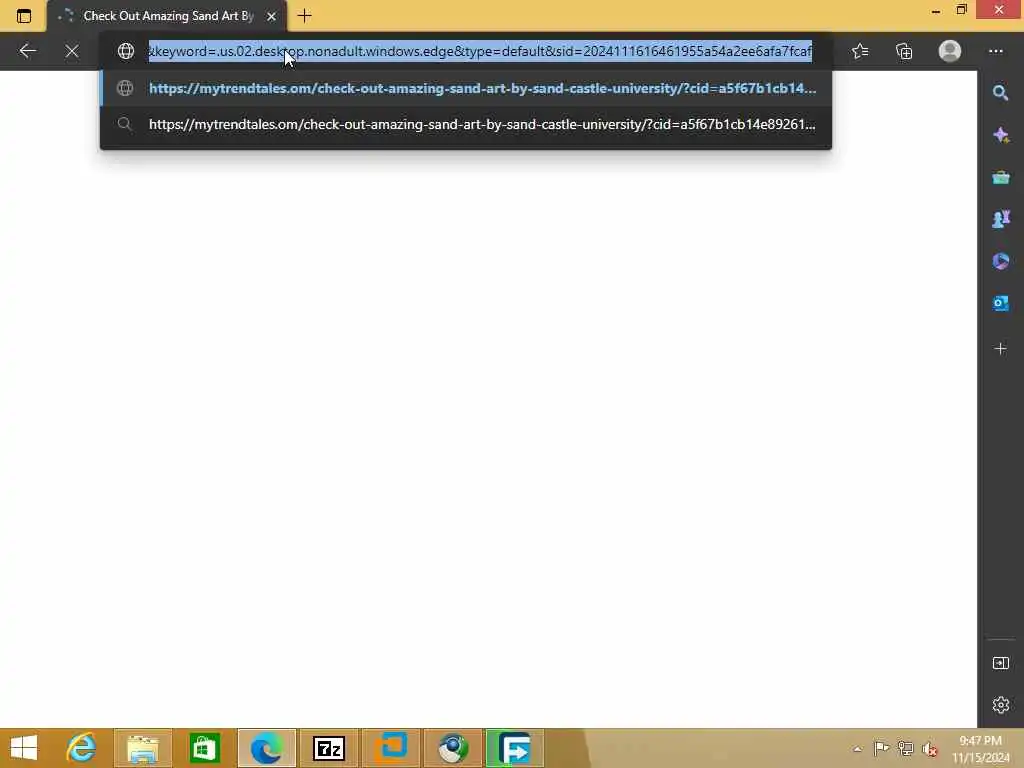The image size is (1024, 768).
Task: Launch Internet Explorer from taskbar
Action: 82,748
